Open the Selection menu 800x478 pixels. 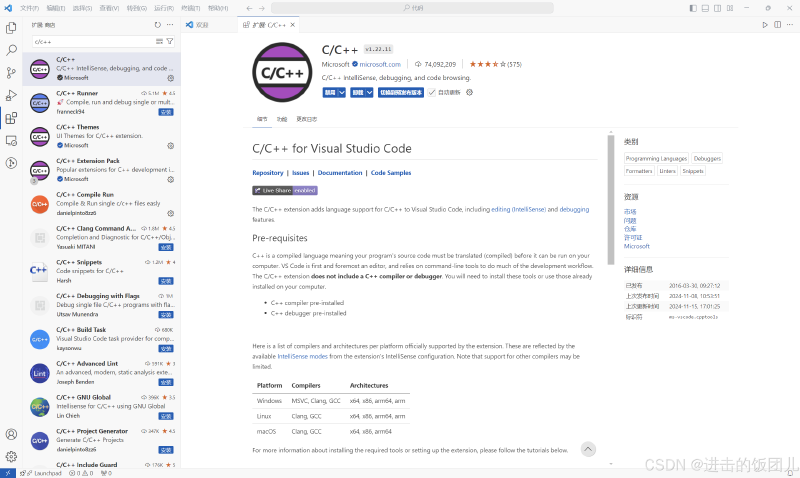coord(82,8)
